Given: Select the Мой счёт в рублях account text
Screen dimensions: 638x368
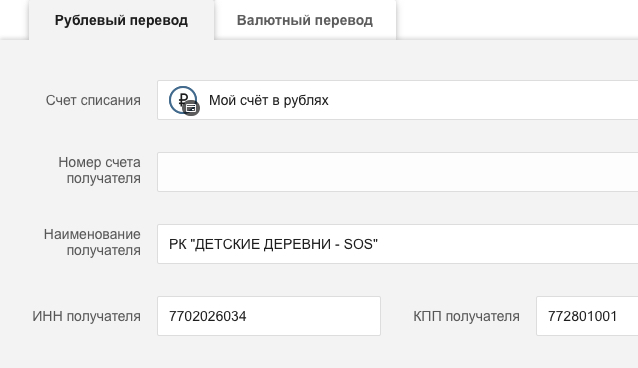Looking at the screenshot, I should [269, 100].
